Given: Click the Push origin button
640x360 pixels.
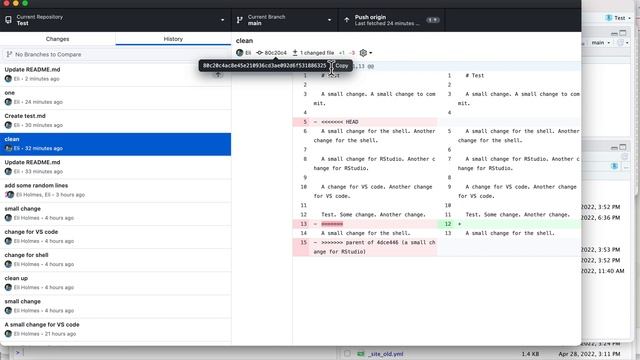Looking at the screenshot, I should [x=391, y=20].
